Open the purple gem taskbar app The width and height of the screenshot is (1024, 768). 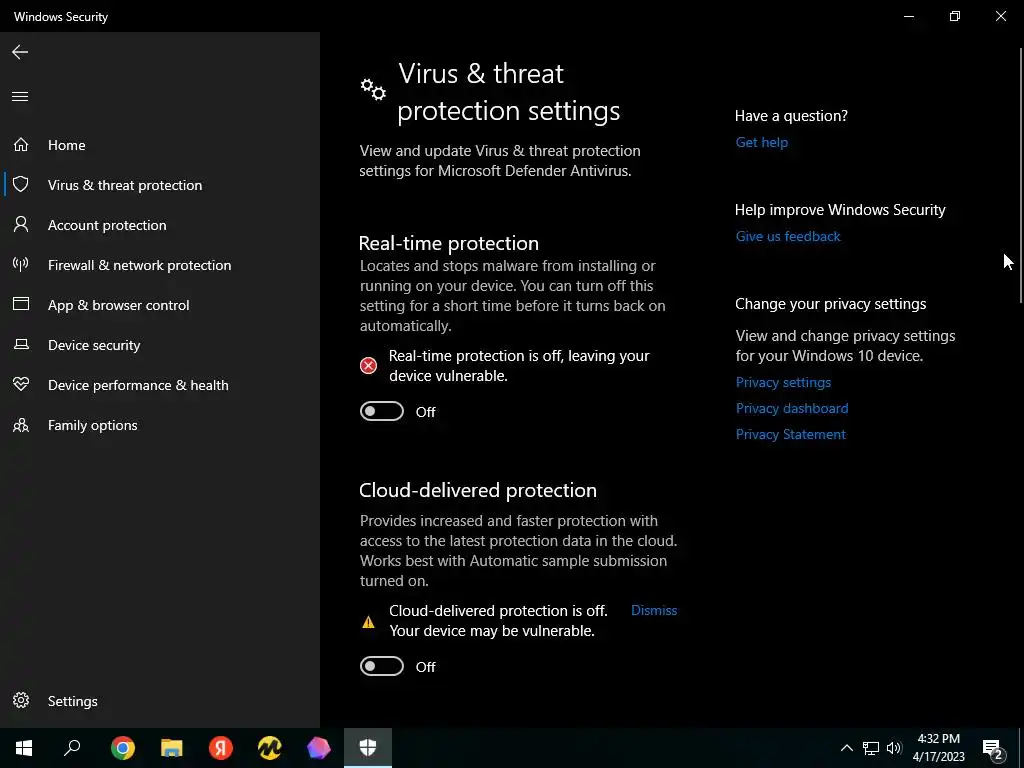coord(319,748)
